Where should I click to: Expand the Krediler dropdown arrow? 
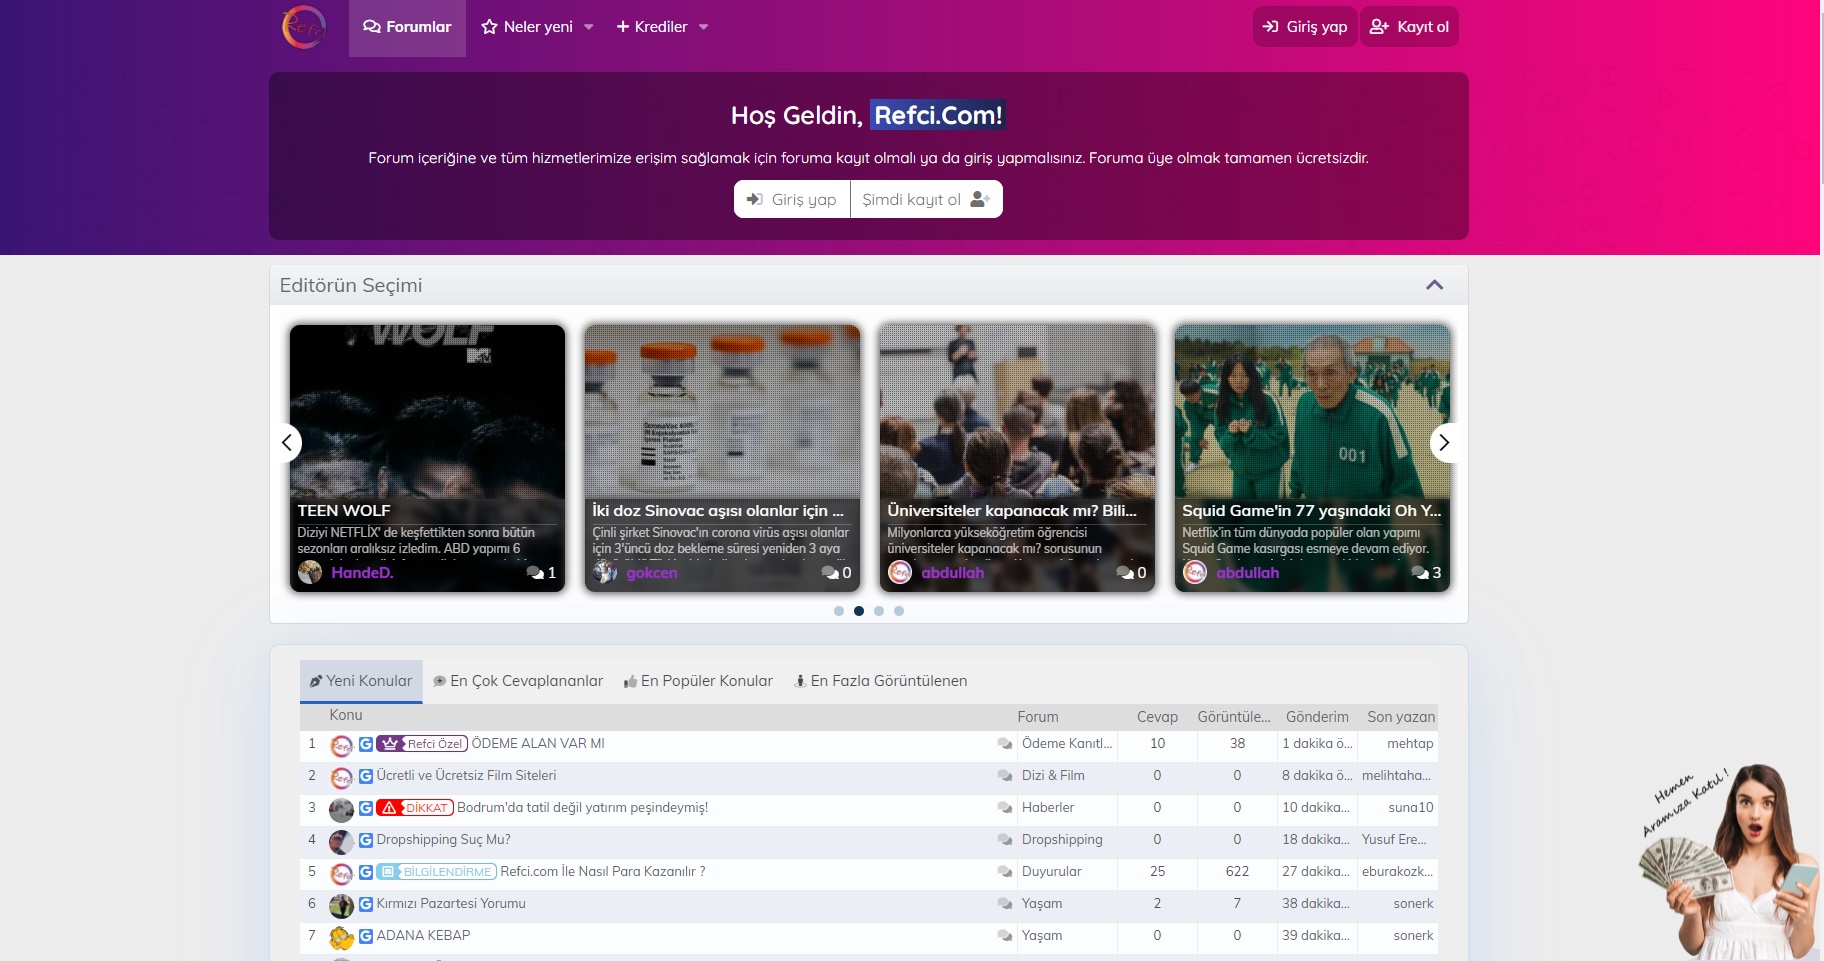click(704, 27)
